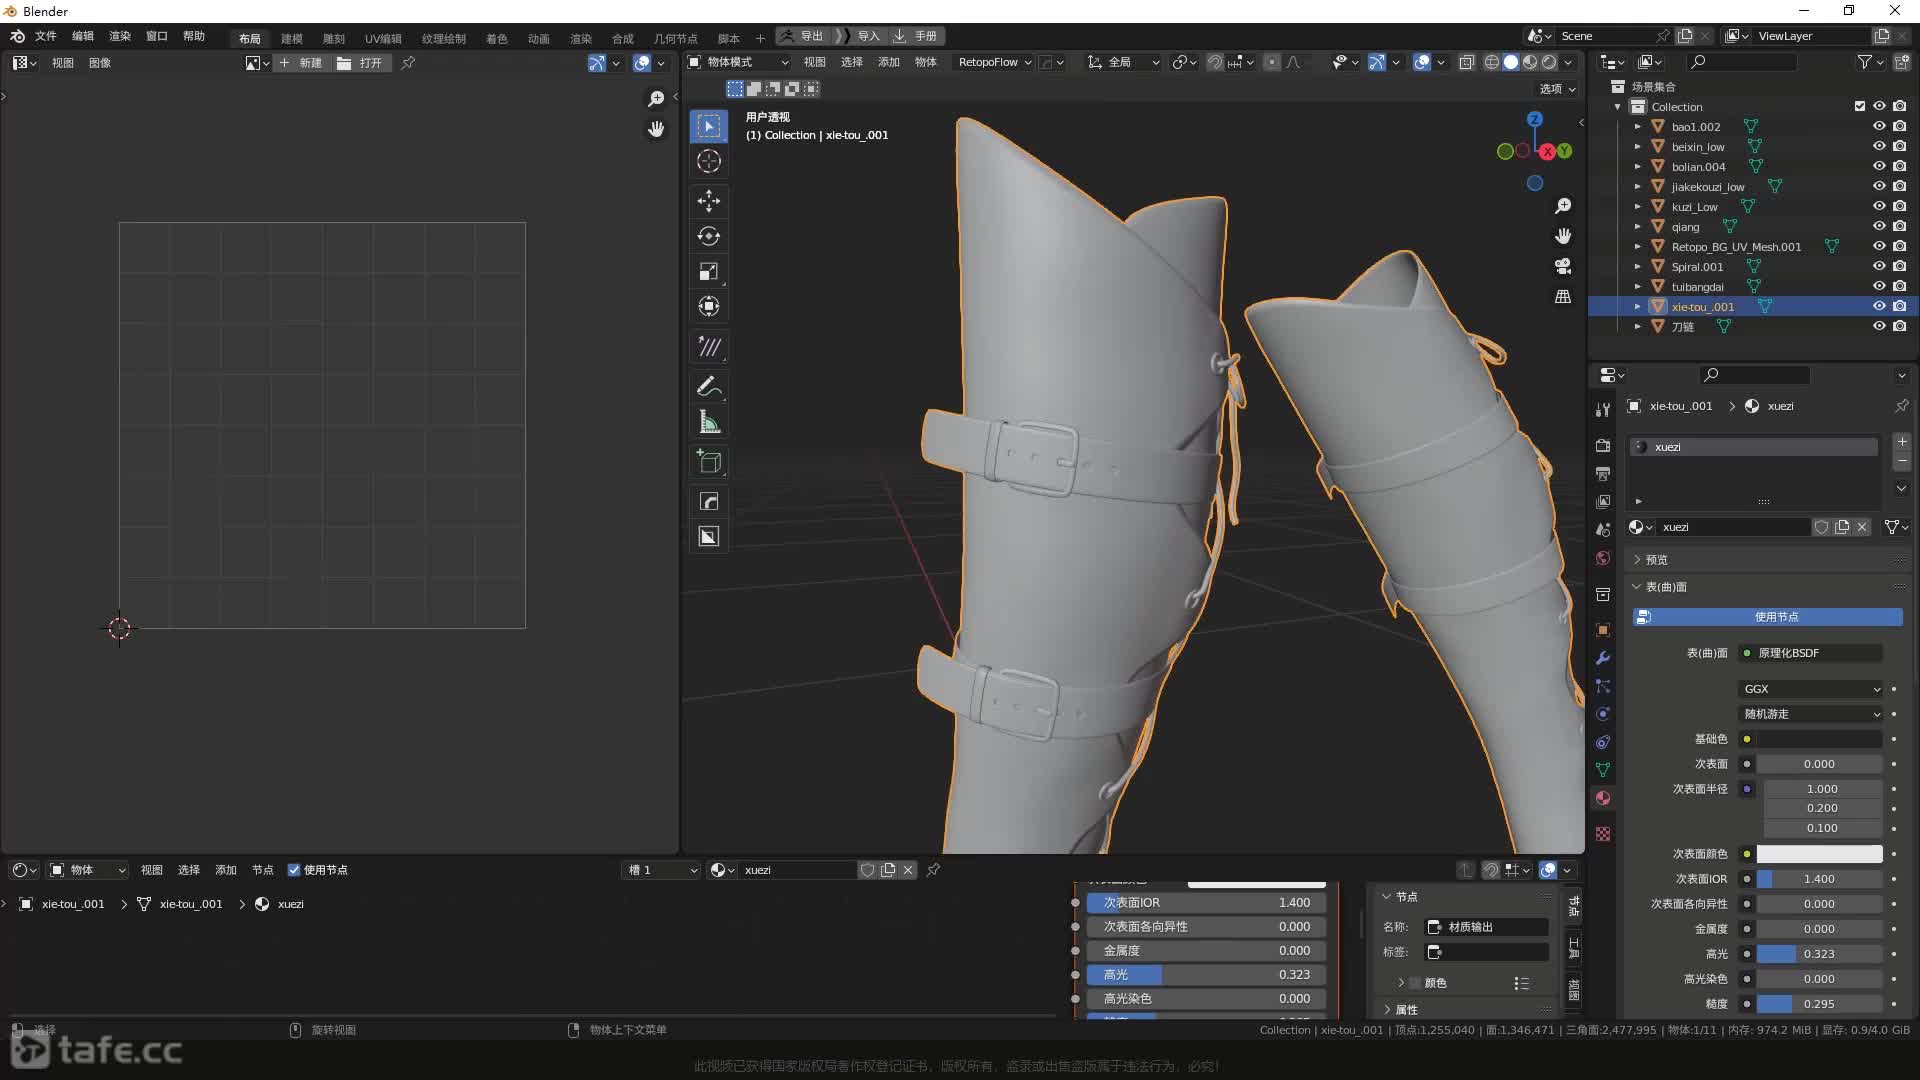Click 选项 button in viewport

click(1557, 89)
